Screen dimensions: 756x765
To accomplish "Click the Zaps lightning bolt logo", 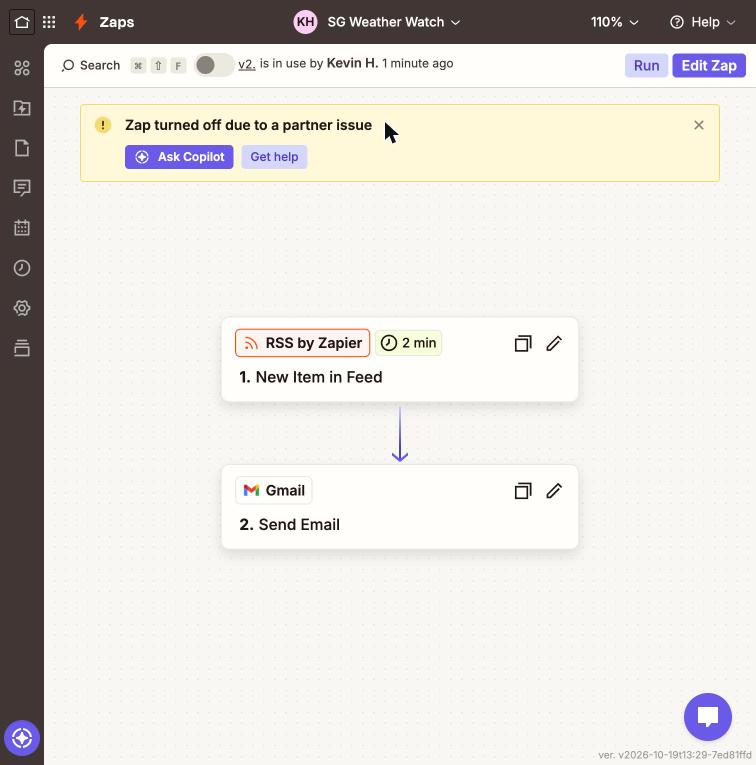I will tap(81, 22).
